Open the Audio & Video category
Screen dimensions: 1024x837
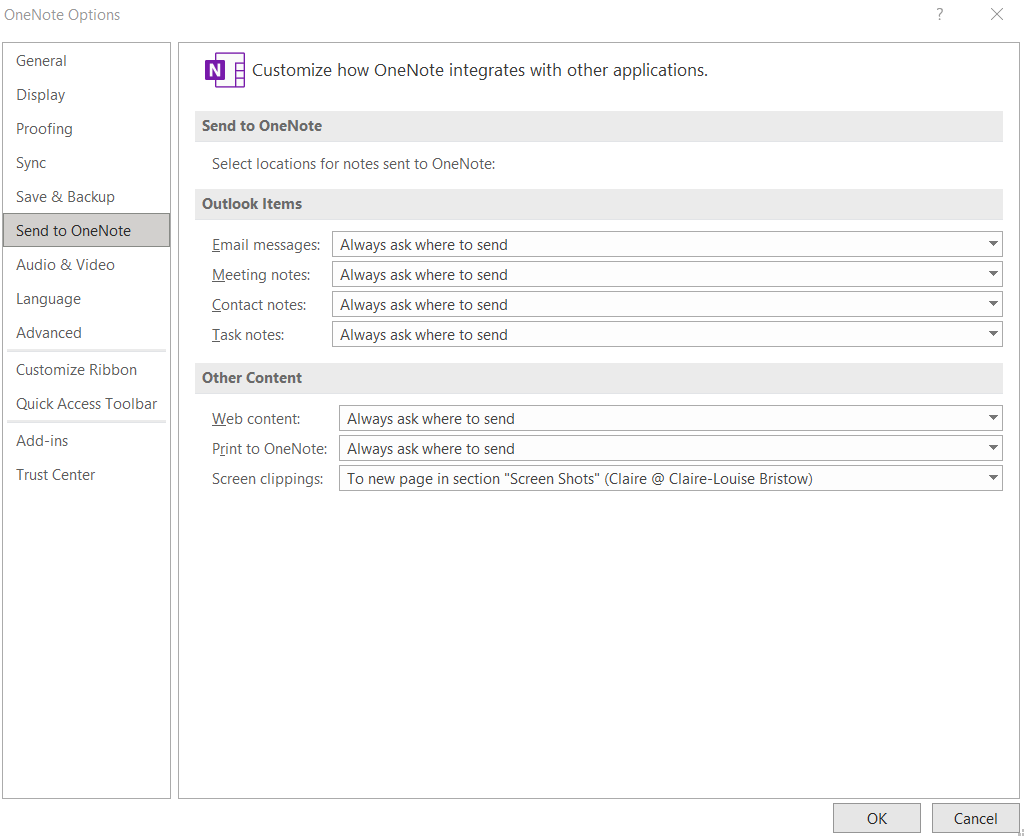[65, 265]
